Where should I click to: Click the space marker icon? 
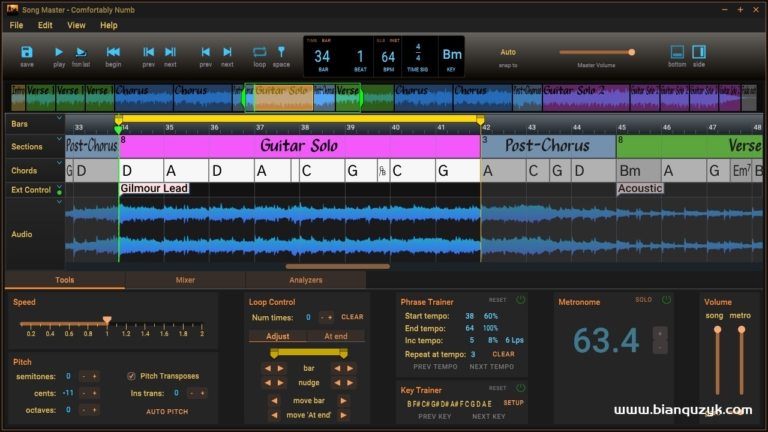[281, 52]
